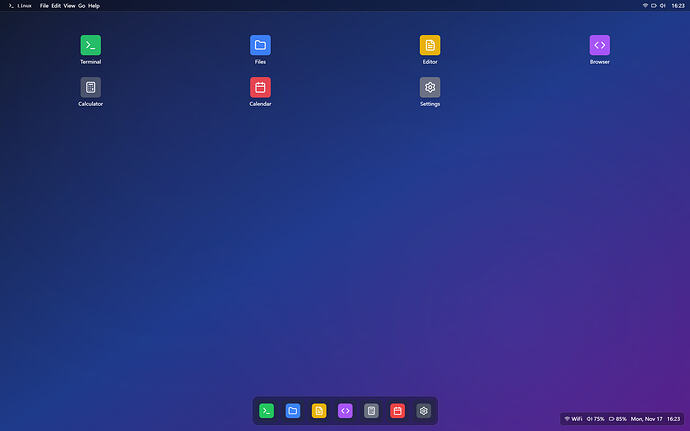Open the Go menu
690x431 pixels.
click(81, 6)
